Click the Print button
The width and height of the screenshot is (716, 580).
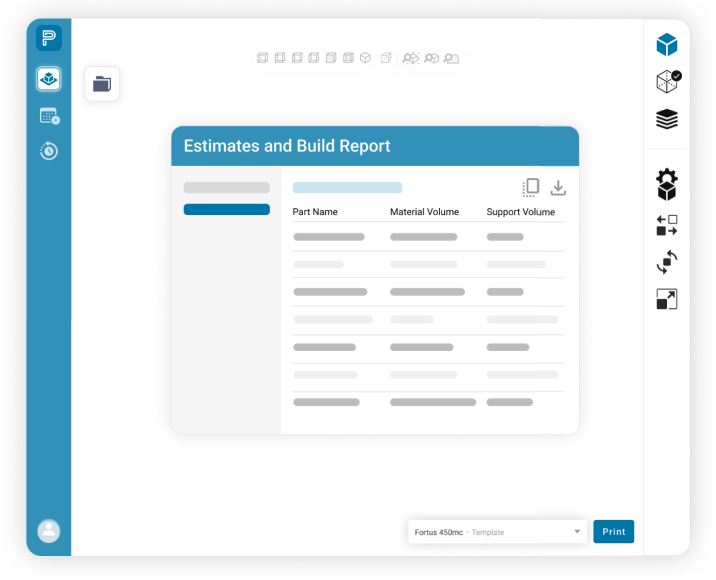[613, 532]
